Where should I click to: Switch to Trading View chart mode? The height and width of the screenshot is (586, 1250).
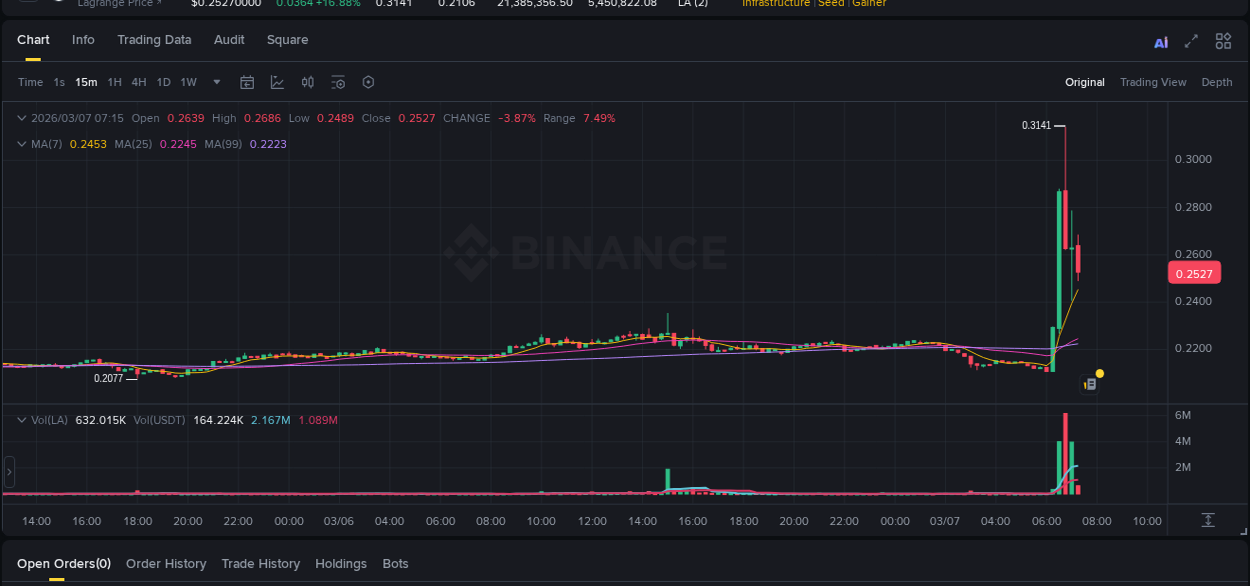click(1153, 82)
